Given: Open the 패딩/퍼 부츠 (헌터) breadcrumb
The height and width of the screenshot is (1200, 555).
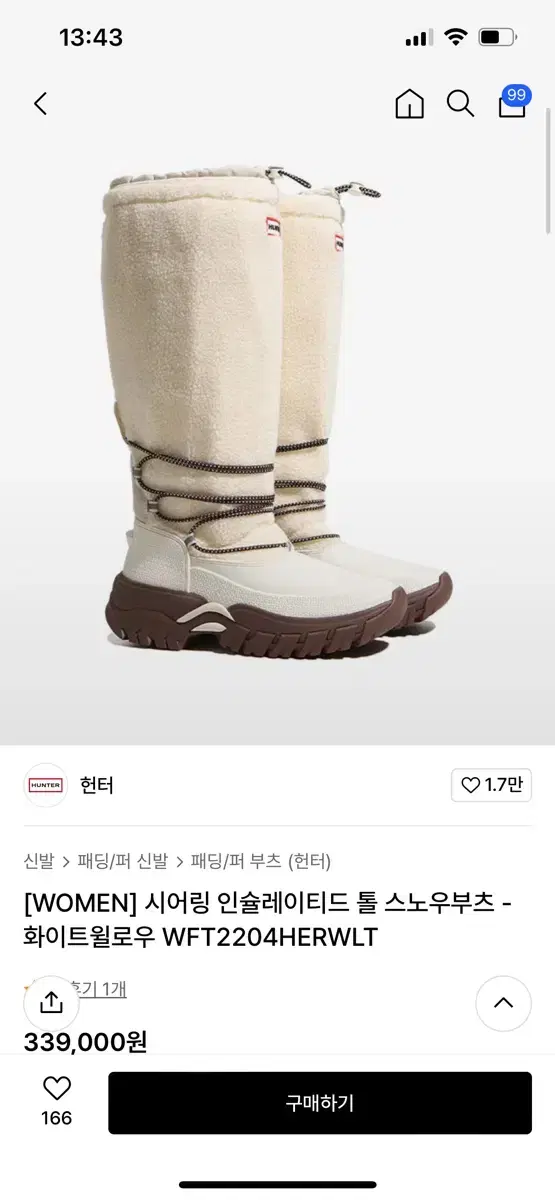Looking at the screenshot, I should tap(261, 860).
